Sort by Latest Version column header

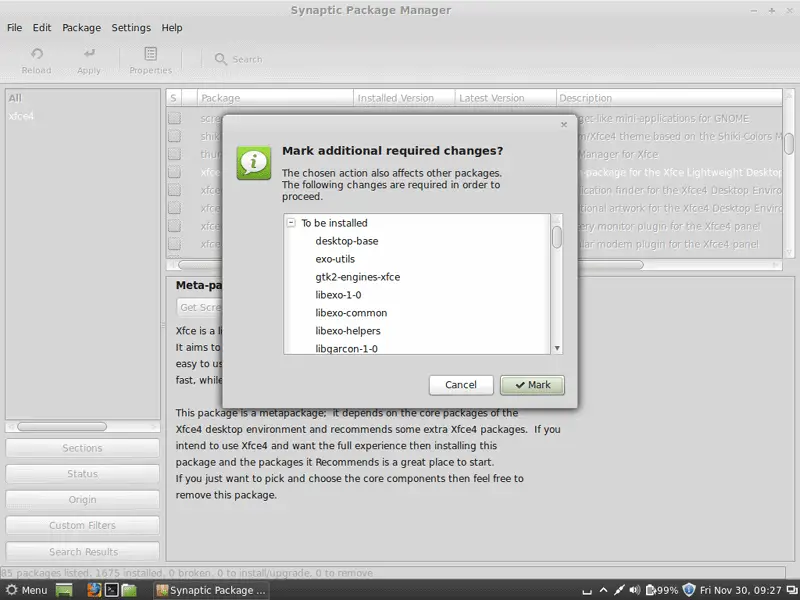[506, 98]
